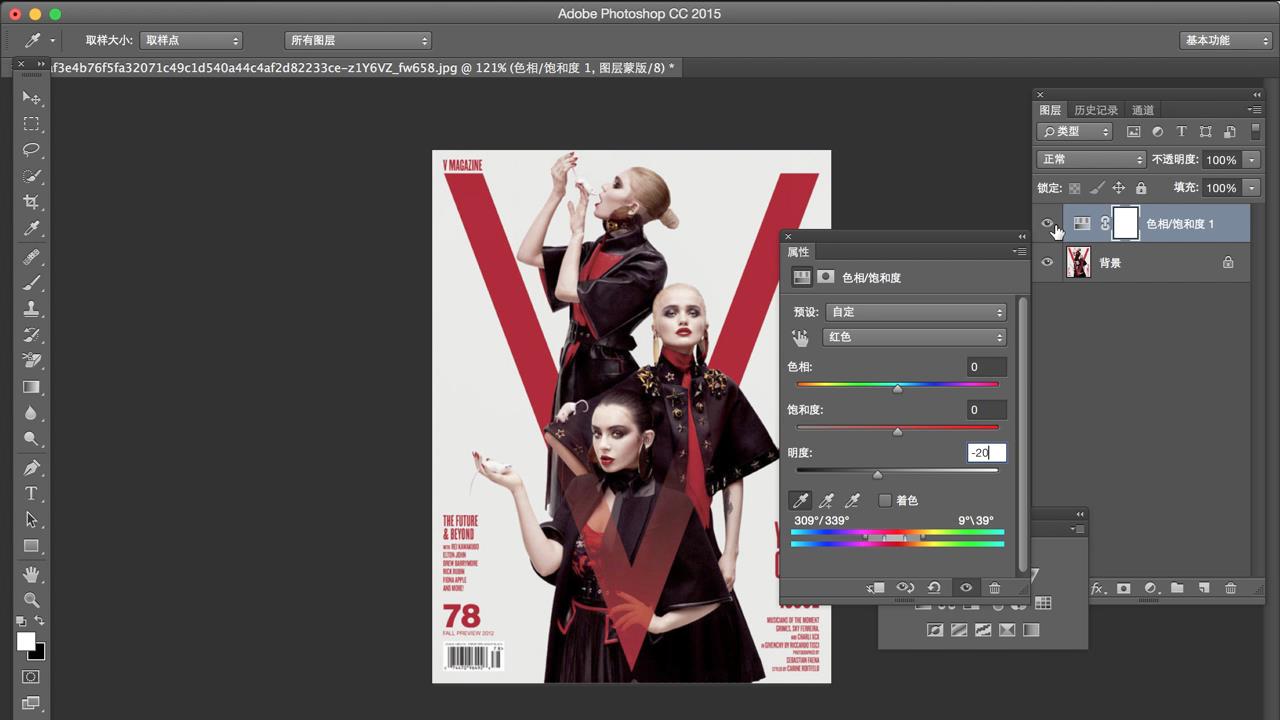Click the 属性 panel tab
1280x720 pixels.
pos(798,252)
